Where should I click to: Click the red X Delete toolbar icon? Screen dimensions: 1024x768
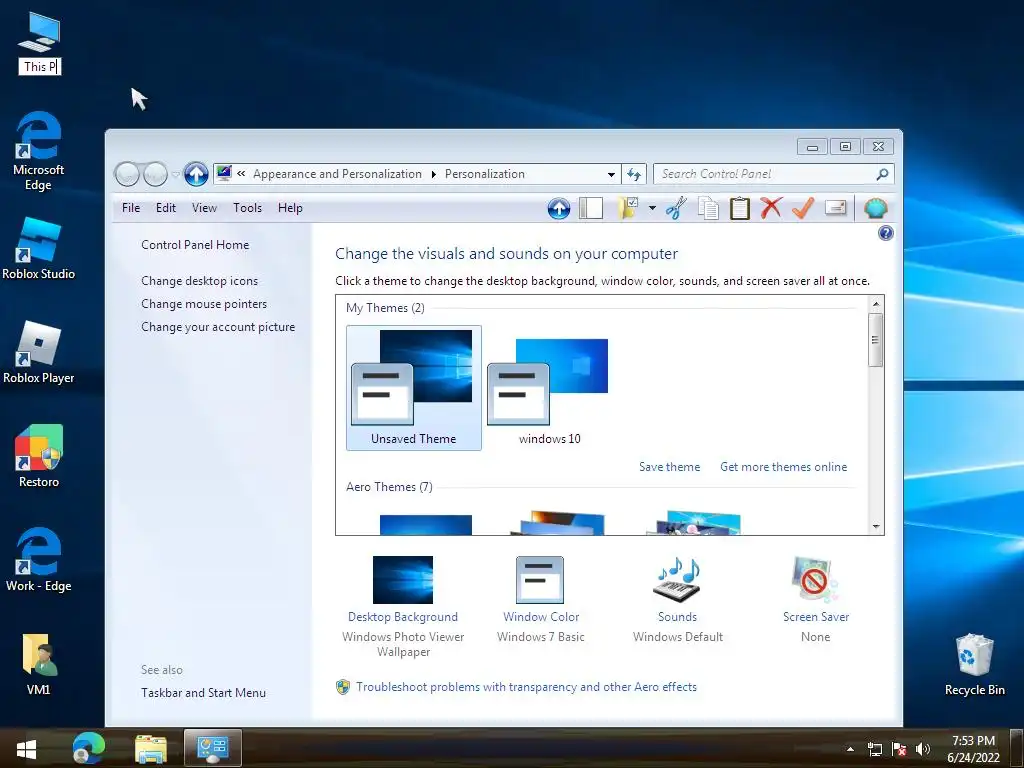tap(771, 208)
